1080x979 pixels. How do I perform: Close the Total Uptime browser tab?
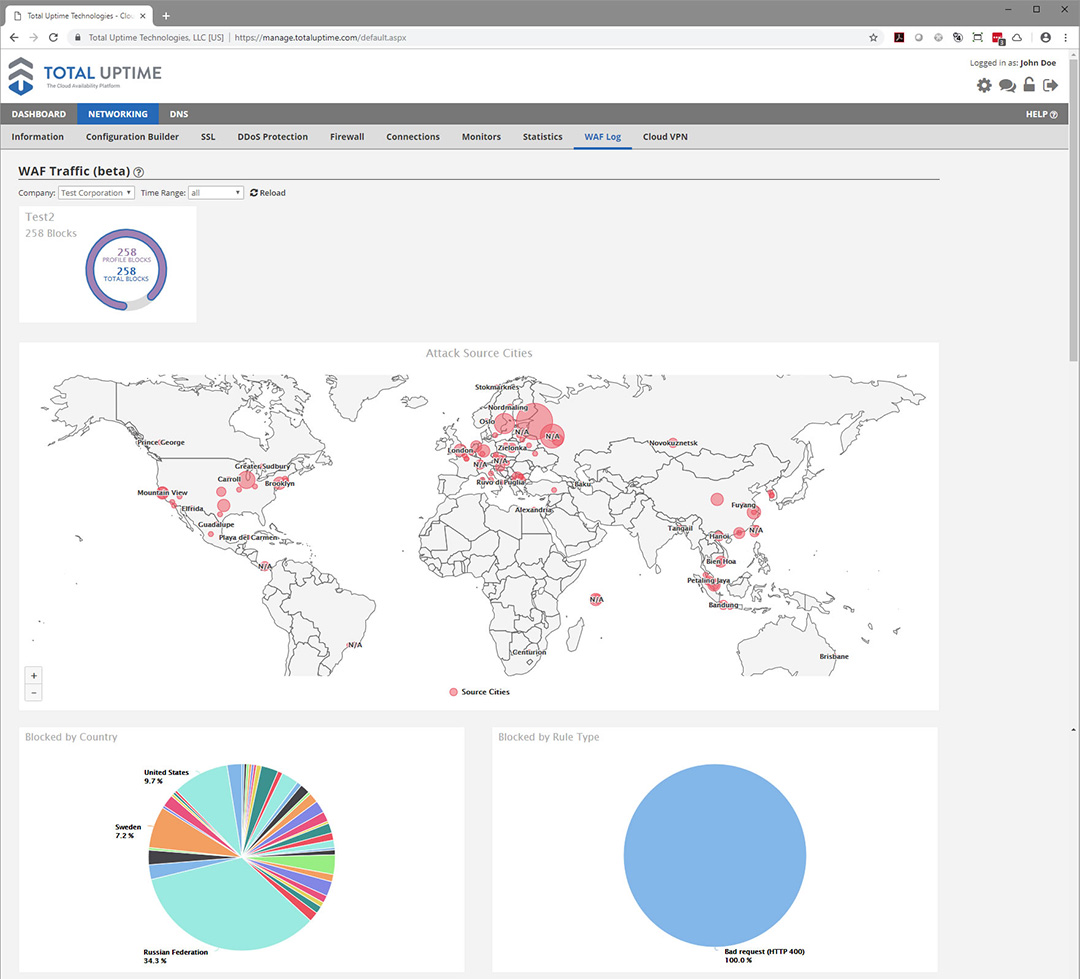pyautogui.click(x=143, y=15)
